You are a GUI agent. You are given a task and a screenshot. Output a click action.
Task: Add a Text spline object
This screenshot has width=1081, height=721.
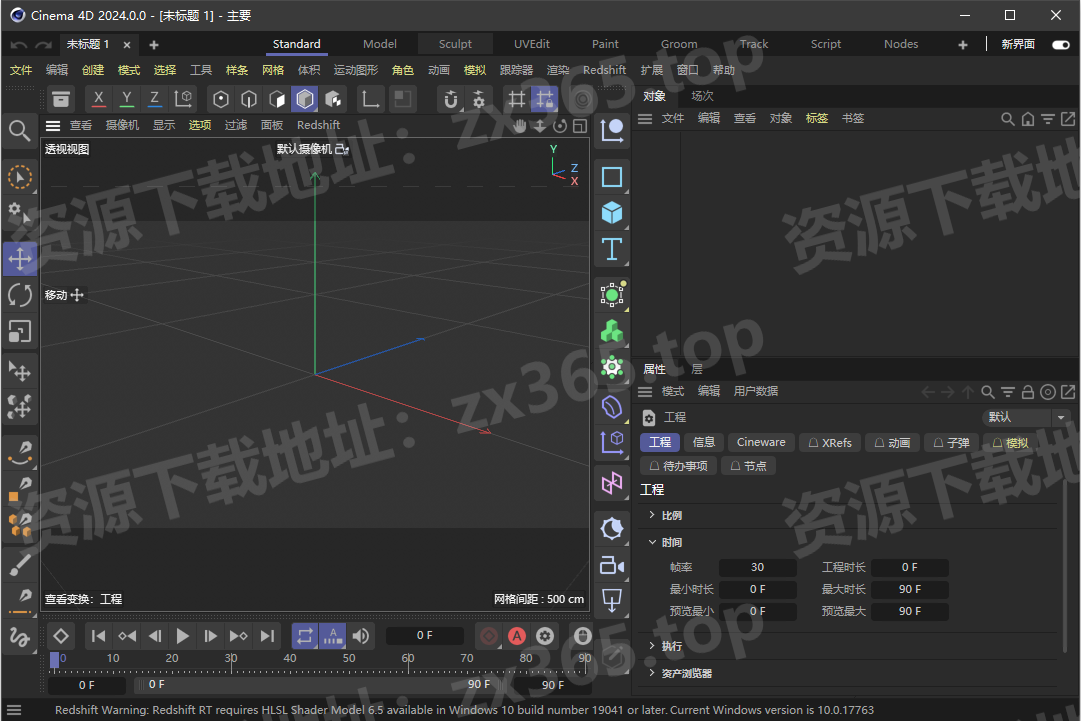pyautogui.click(x=612, y=249)
